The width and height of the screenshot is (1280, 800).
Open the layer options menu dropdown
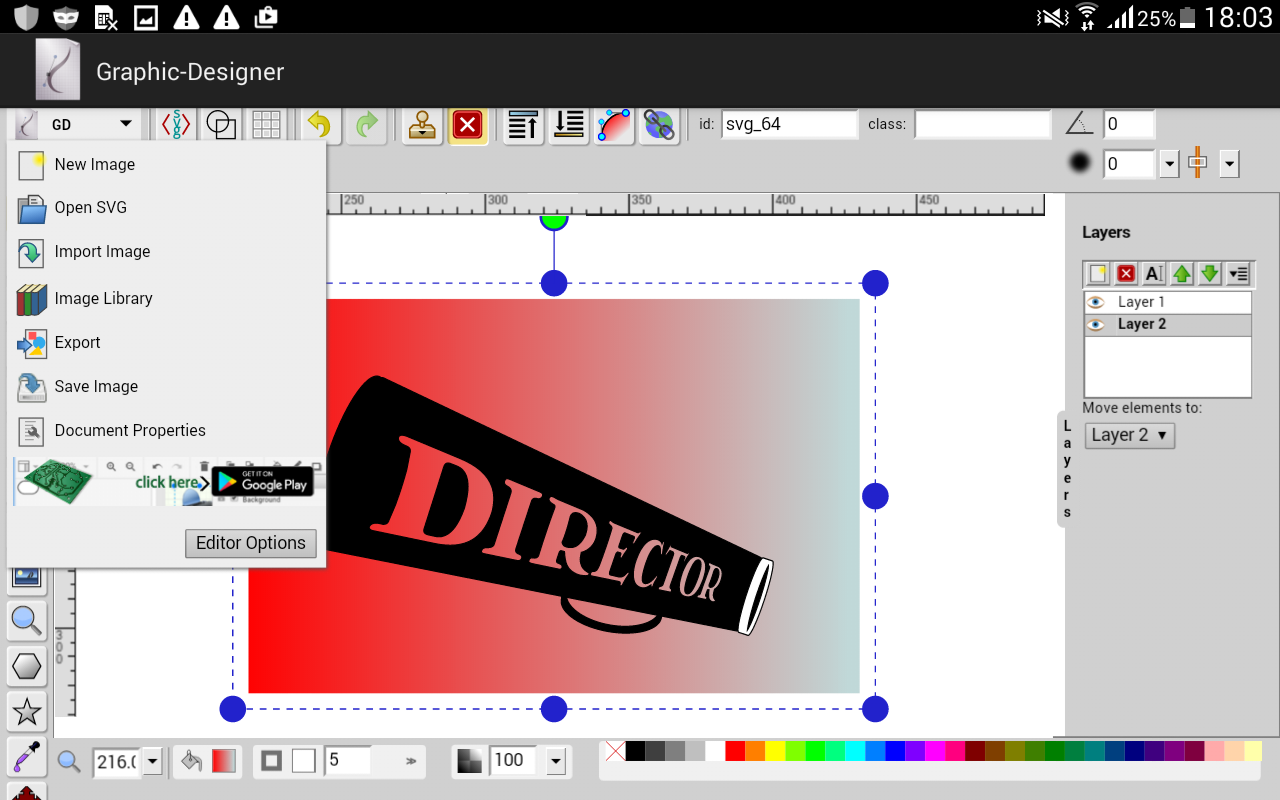pos(1238,274)
